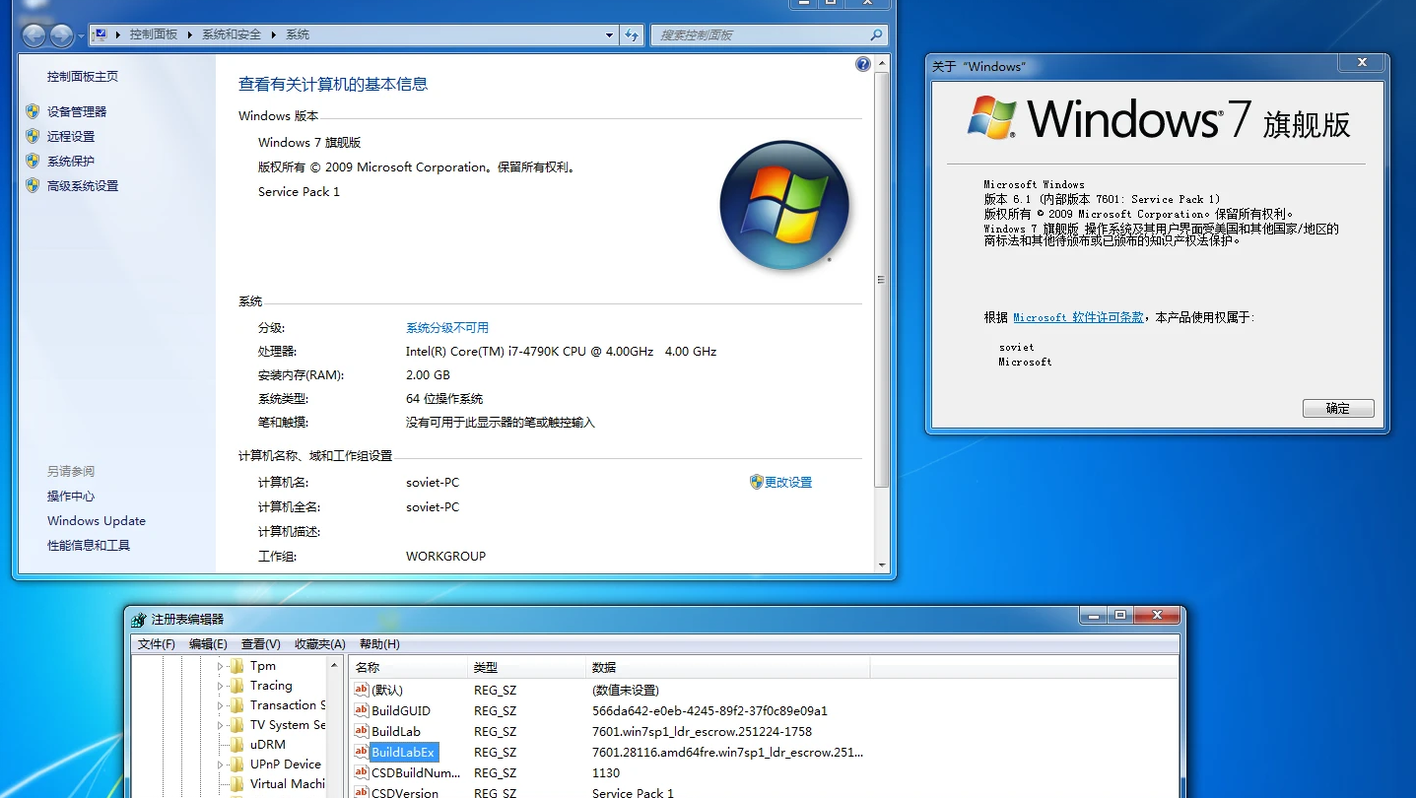This screenshot has height=798, width=1416.
Task: Expand the TV System Se... registry key
Action: click(220, 725)
